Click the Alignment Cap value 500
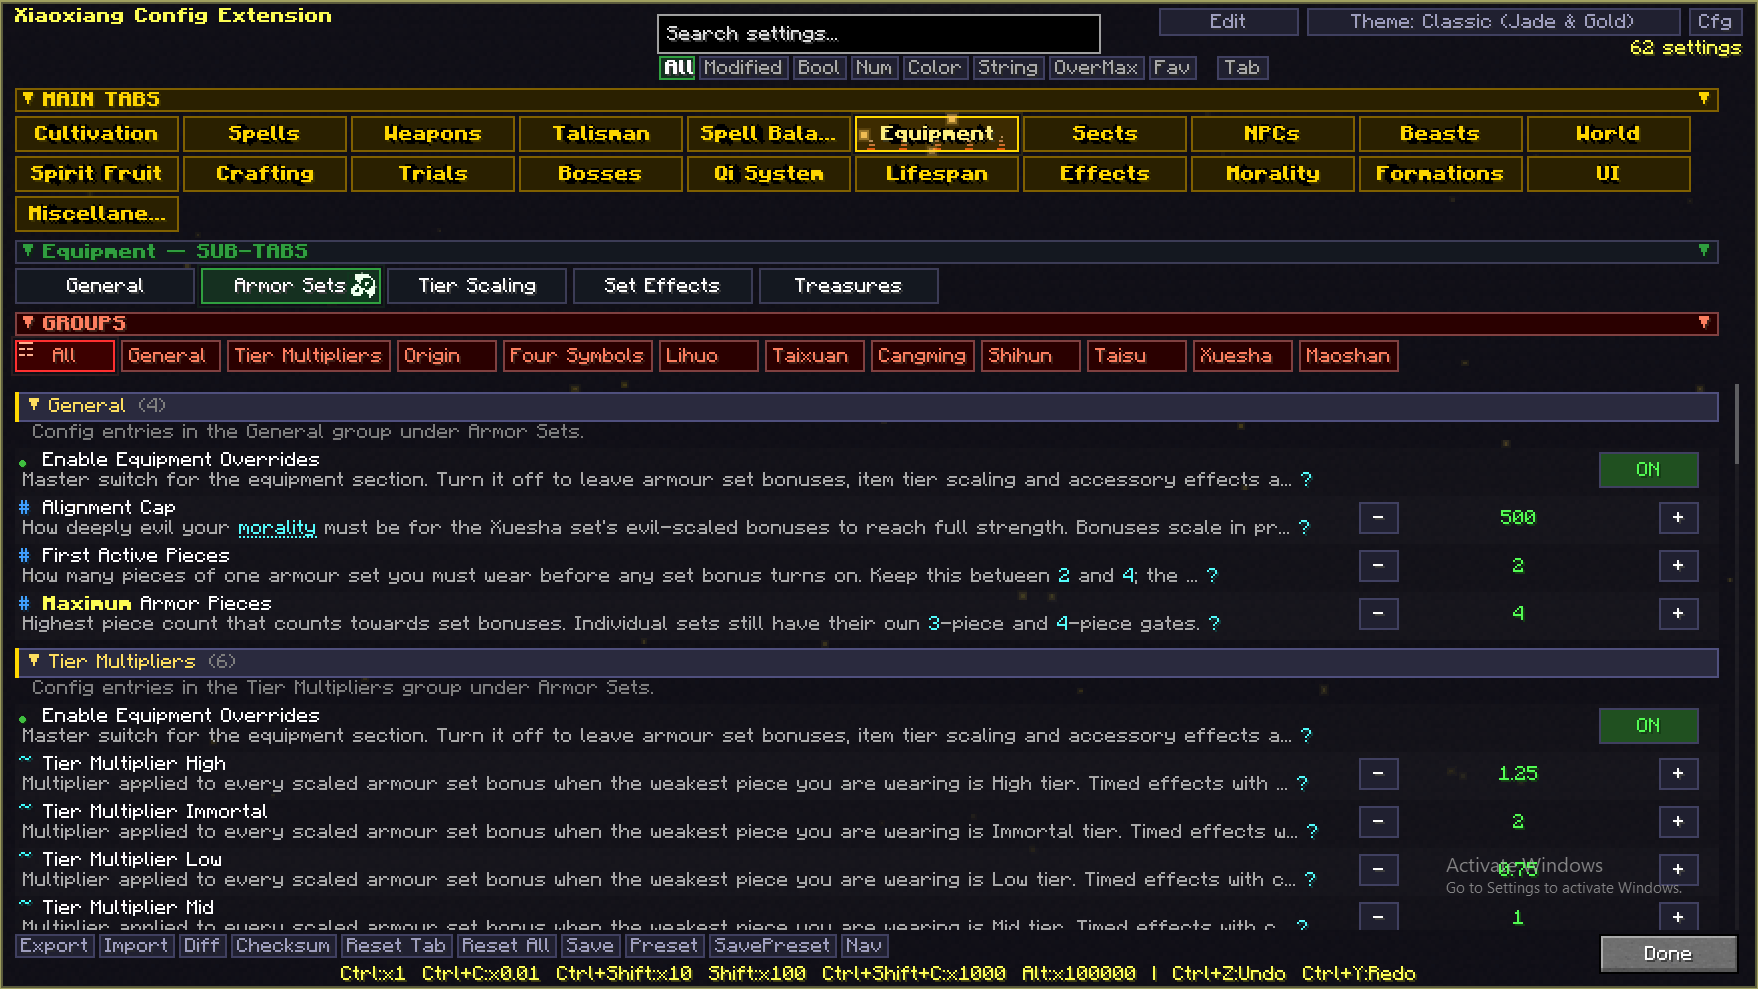Viewport: 1758px width, 989px height. (x=1518, y=517)
